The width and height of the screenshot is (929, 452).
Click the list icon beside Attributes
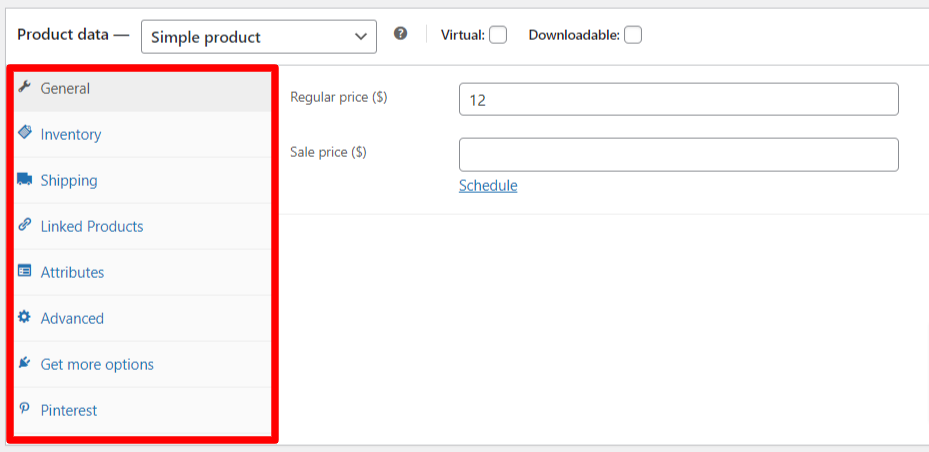tap(25, 272)
